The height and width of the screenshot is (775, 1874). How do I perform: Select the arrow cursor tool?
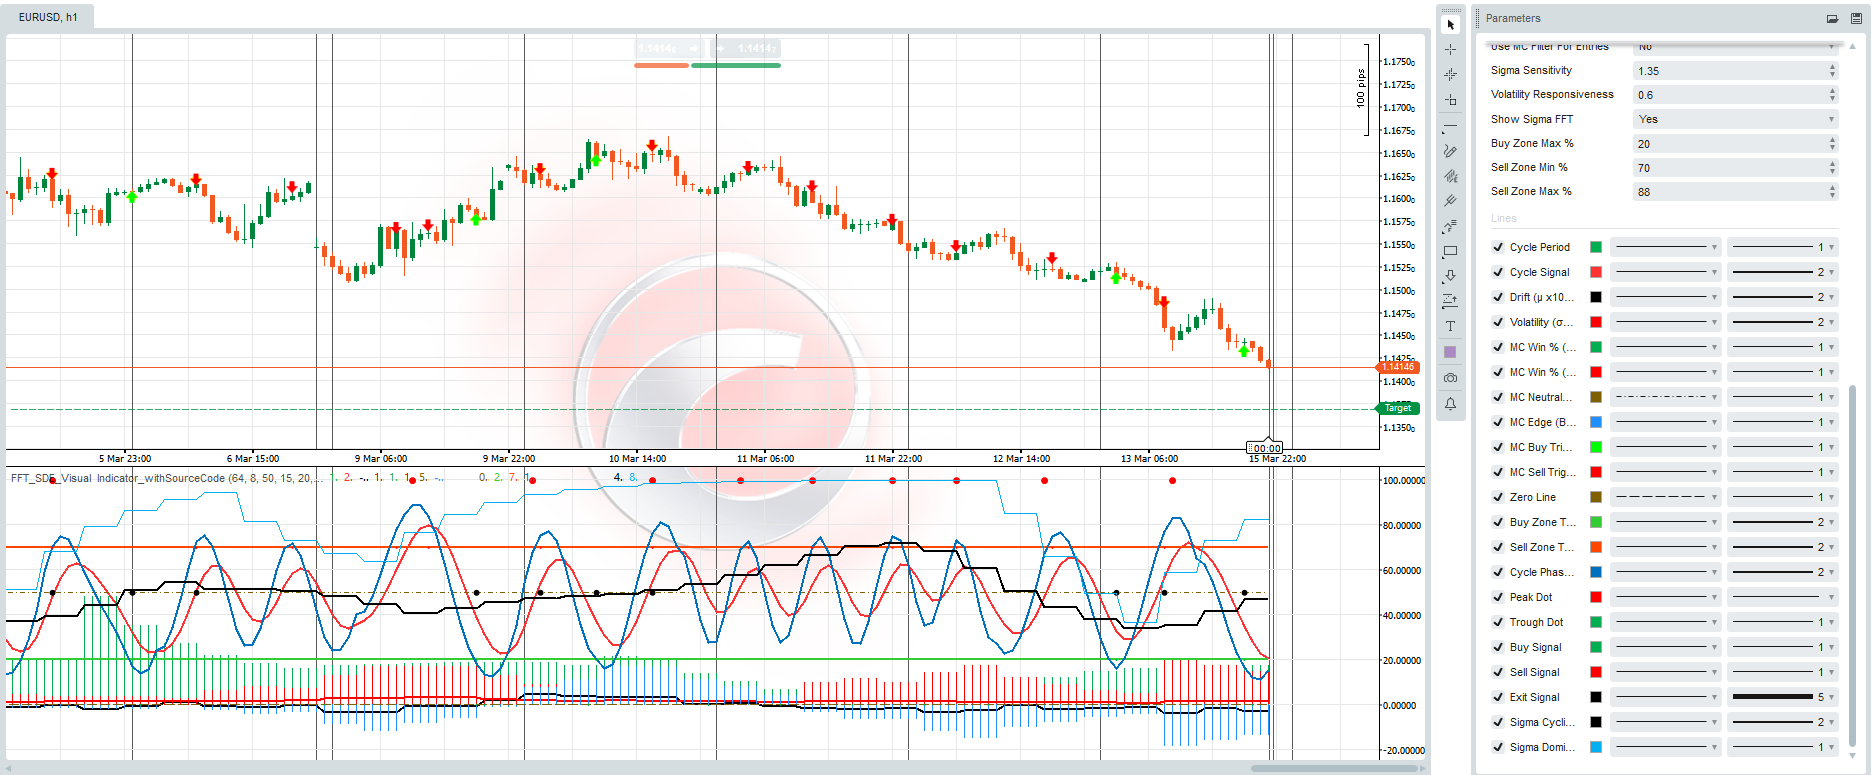click(x=1450, y=24)
